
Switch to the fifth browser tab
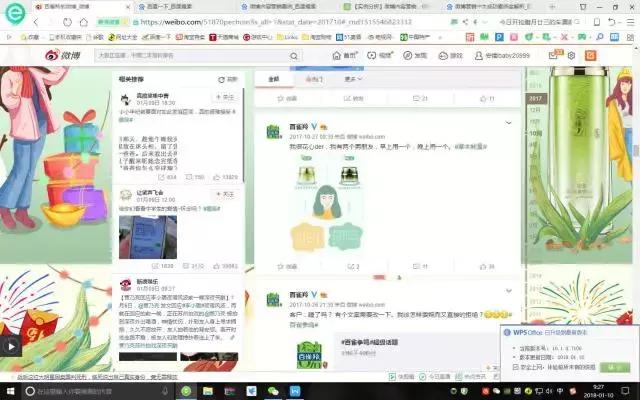490,7
